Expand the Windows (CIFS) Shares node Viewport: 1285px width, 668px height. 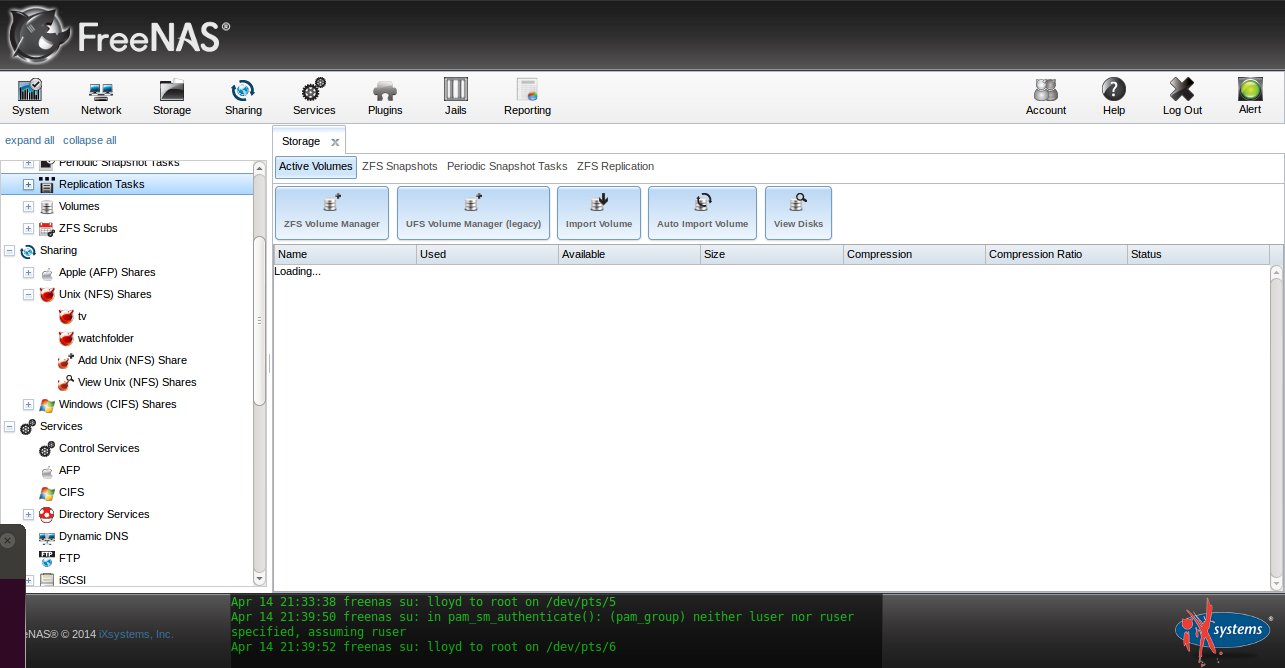(x=28, y=404)
